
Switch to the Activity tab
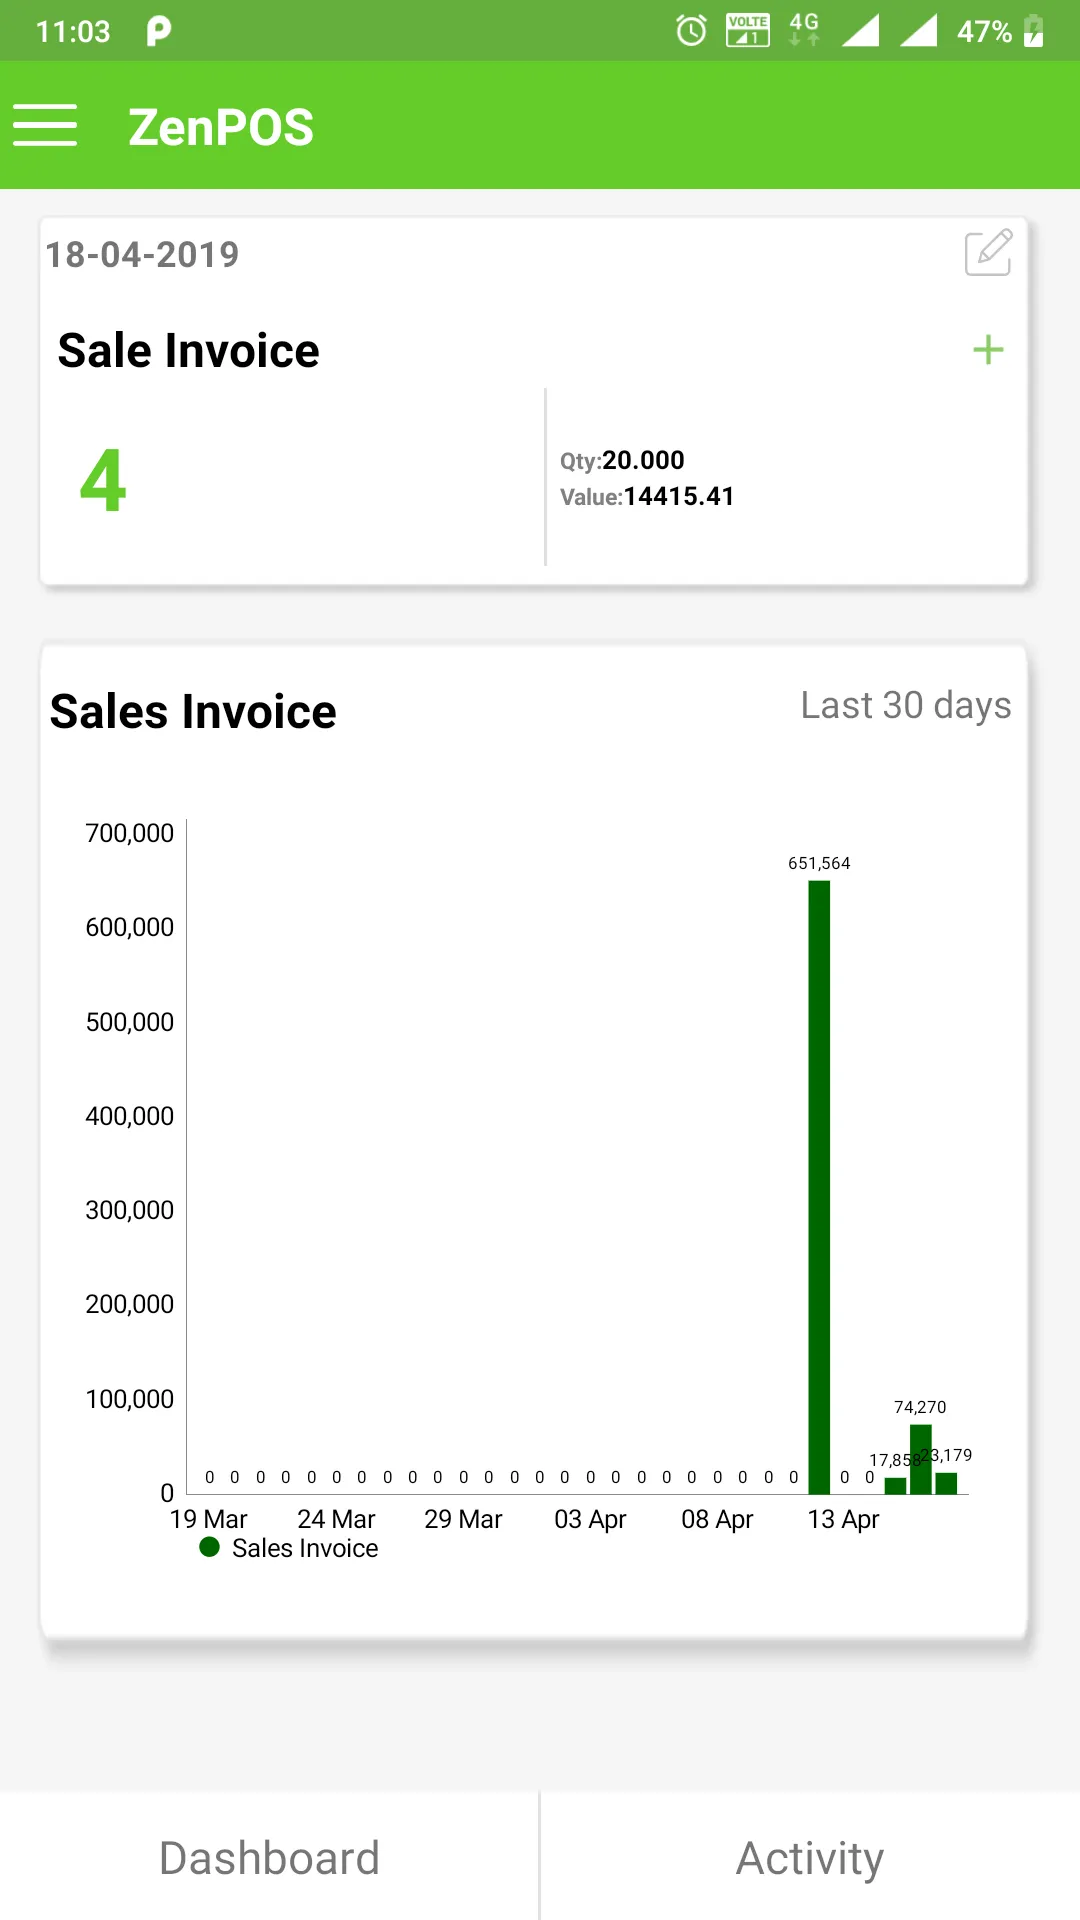pyautogui.click(x=810, y=1858)
